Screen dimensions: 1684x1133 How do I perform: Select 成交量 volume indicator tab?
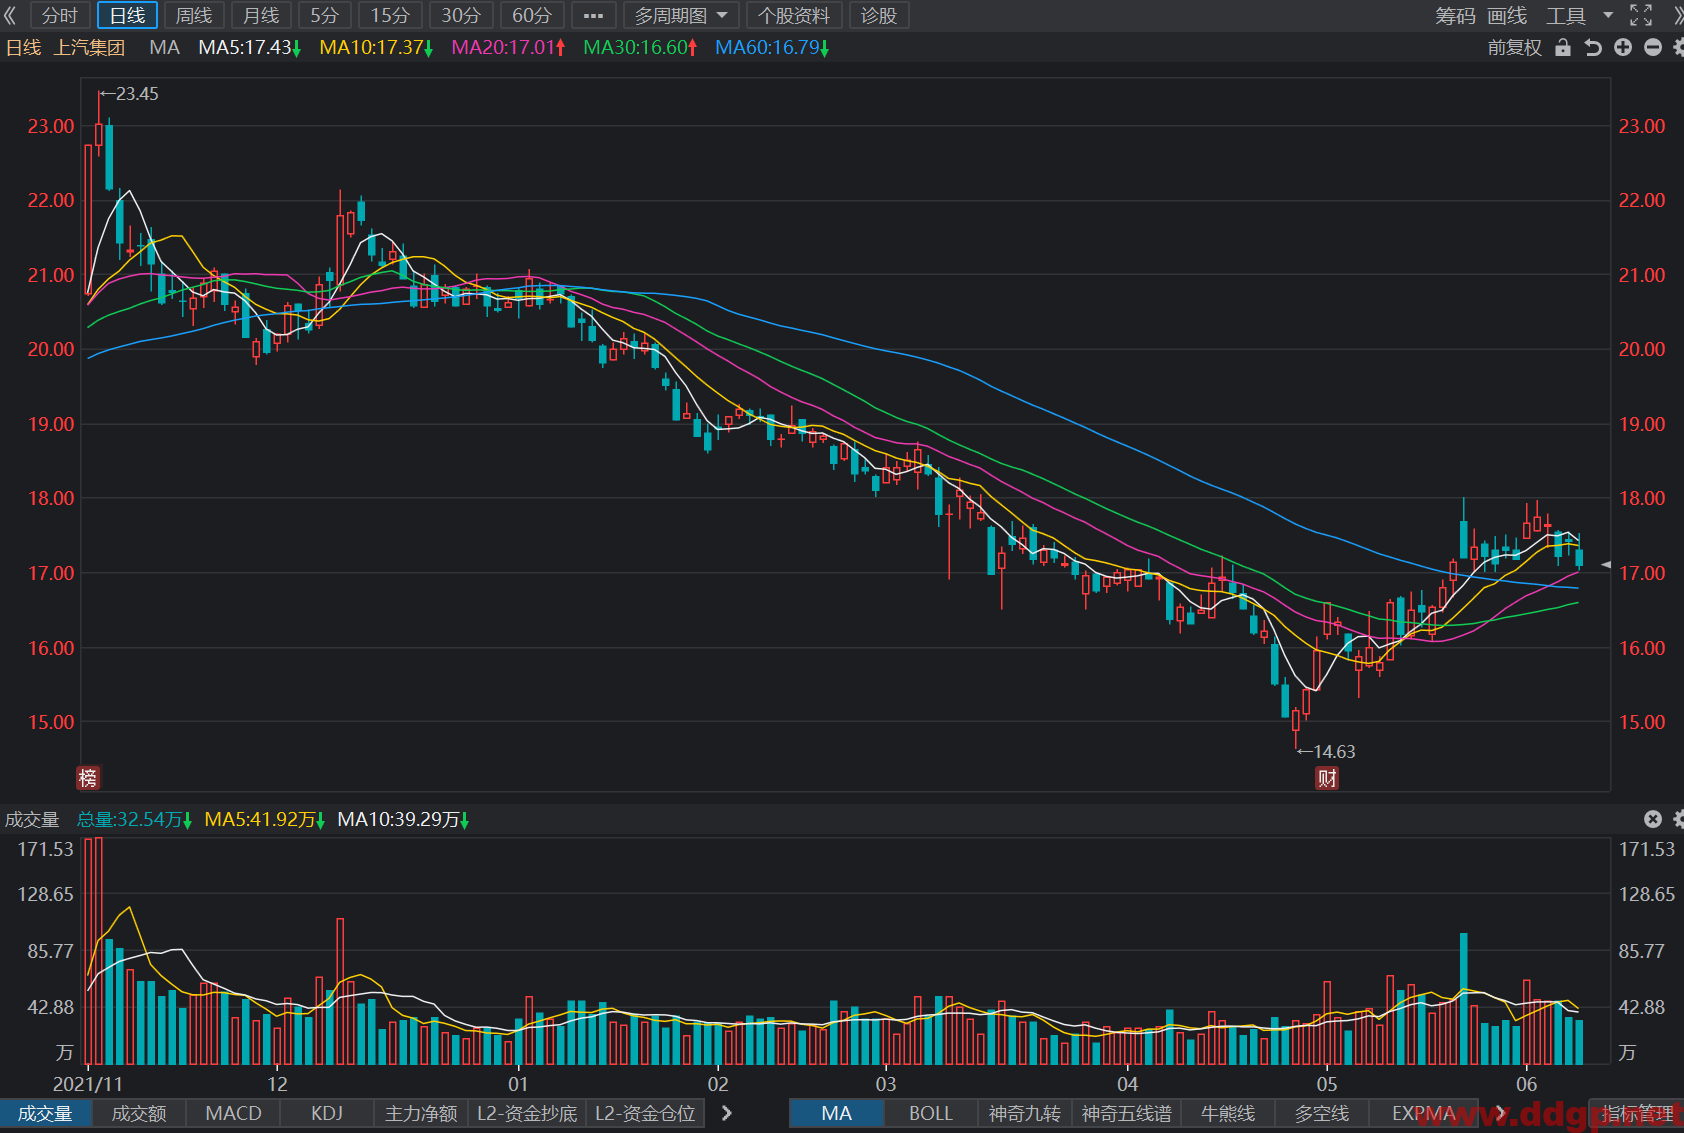pyautogui.click(x=45, y=1113)
